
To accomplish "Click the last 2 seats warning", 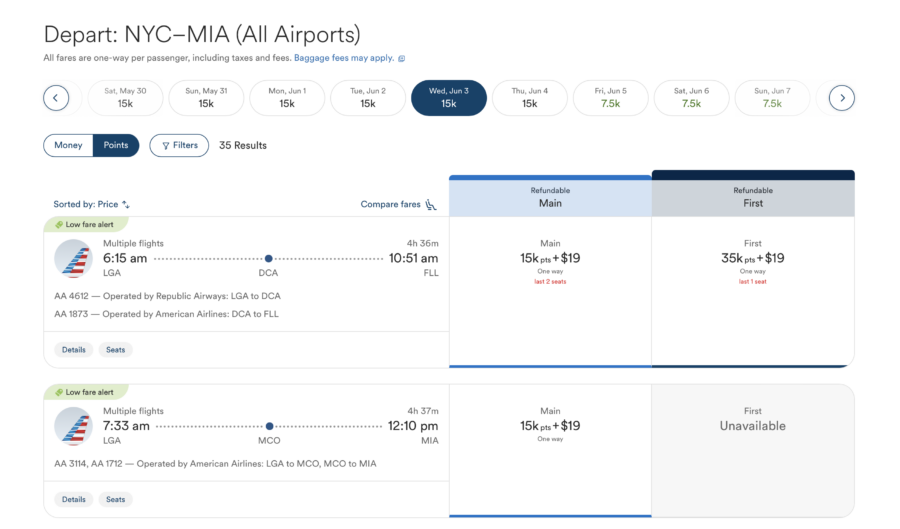I will pyautogui.click(x=550, y=282).
